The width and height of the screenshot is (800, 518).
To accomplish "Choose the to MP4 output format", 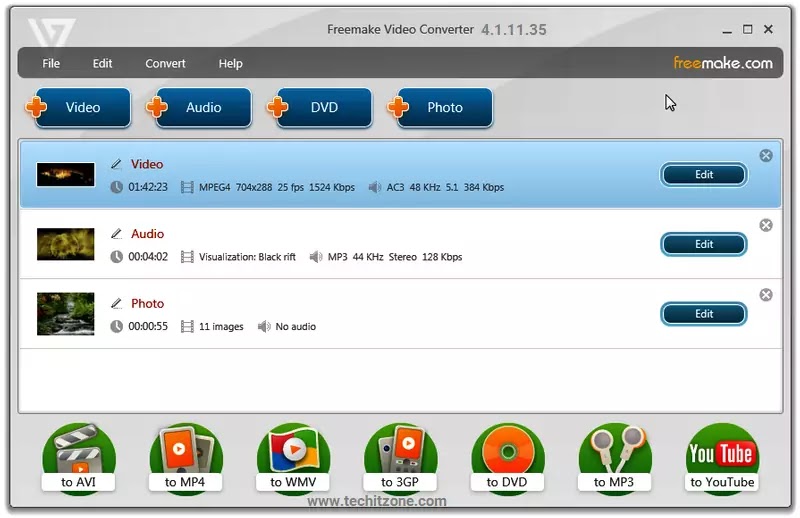I will (x=186, y=458).
